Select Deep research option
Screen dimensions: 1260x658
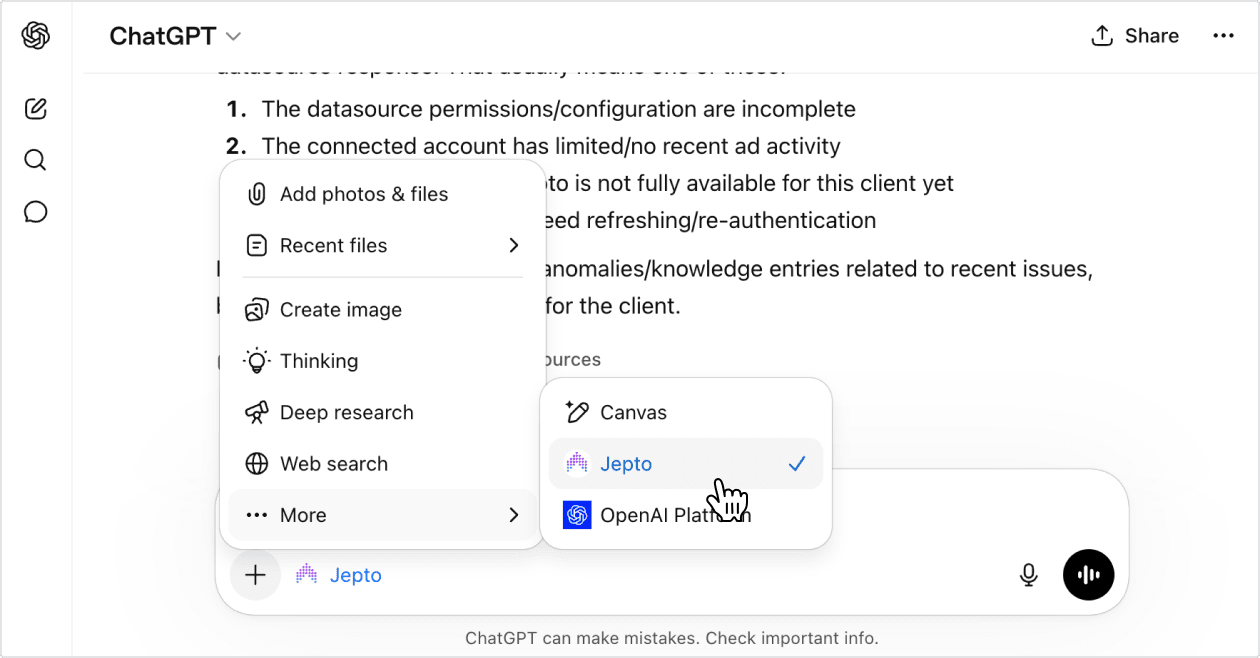(384, 412)
